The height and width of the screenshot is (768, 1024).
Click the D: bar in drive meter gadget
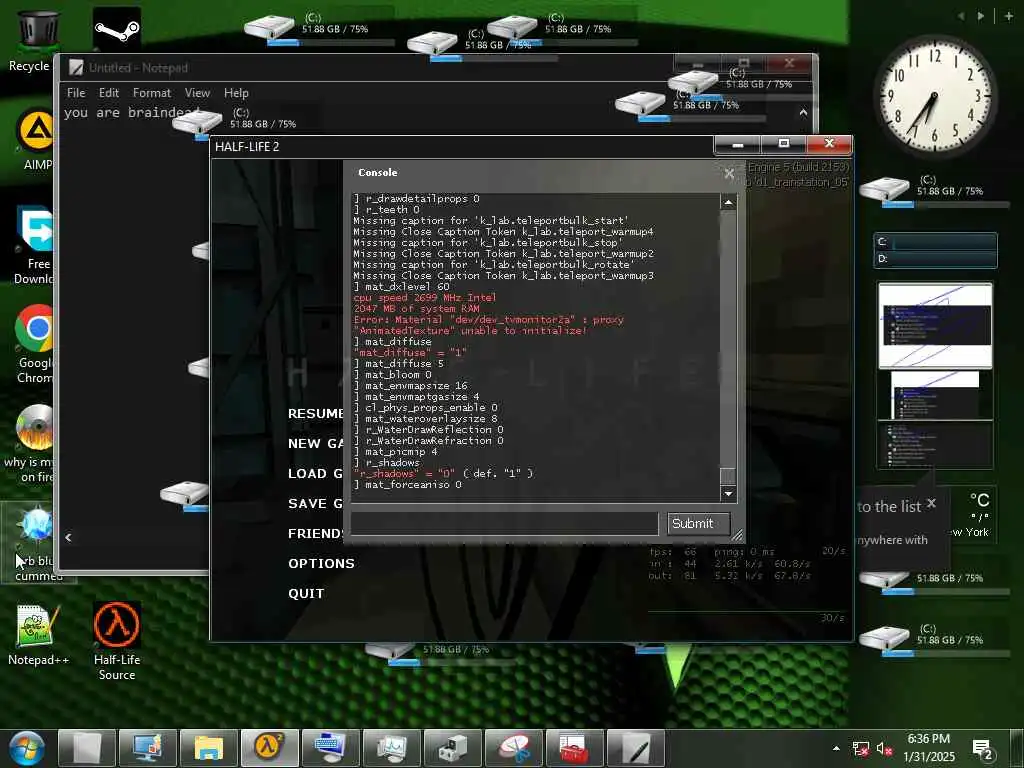(935, 259)
